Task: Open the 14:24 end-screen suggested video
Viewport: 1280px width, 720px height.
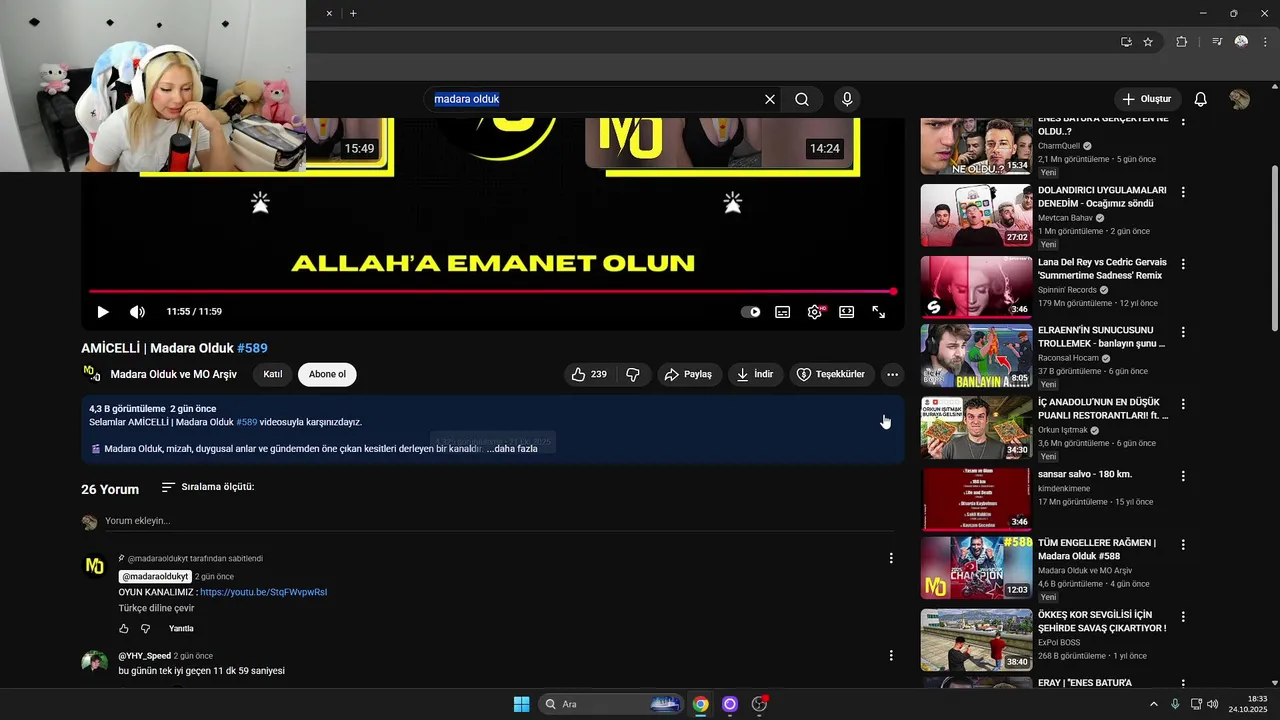Action: 722,142
